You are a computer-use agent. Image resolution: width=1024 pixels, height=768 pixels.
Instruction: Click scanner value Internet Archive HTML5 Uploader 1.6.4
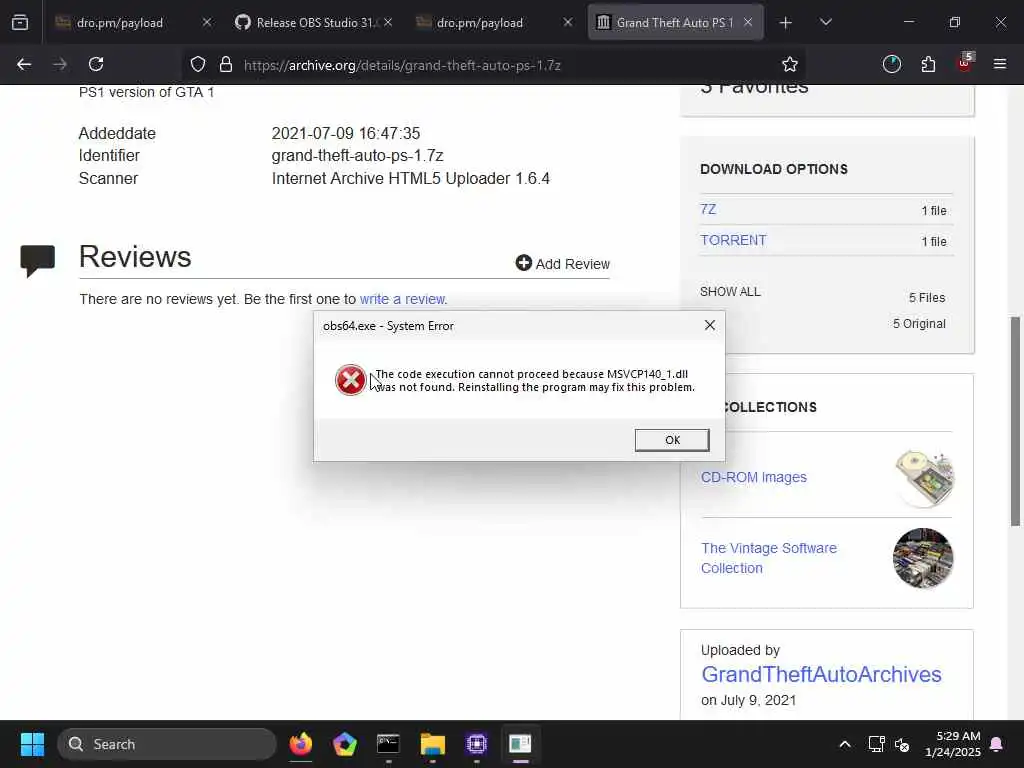pyautogui.click(x=411, y=178)
